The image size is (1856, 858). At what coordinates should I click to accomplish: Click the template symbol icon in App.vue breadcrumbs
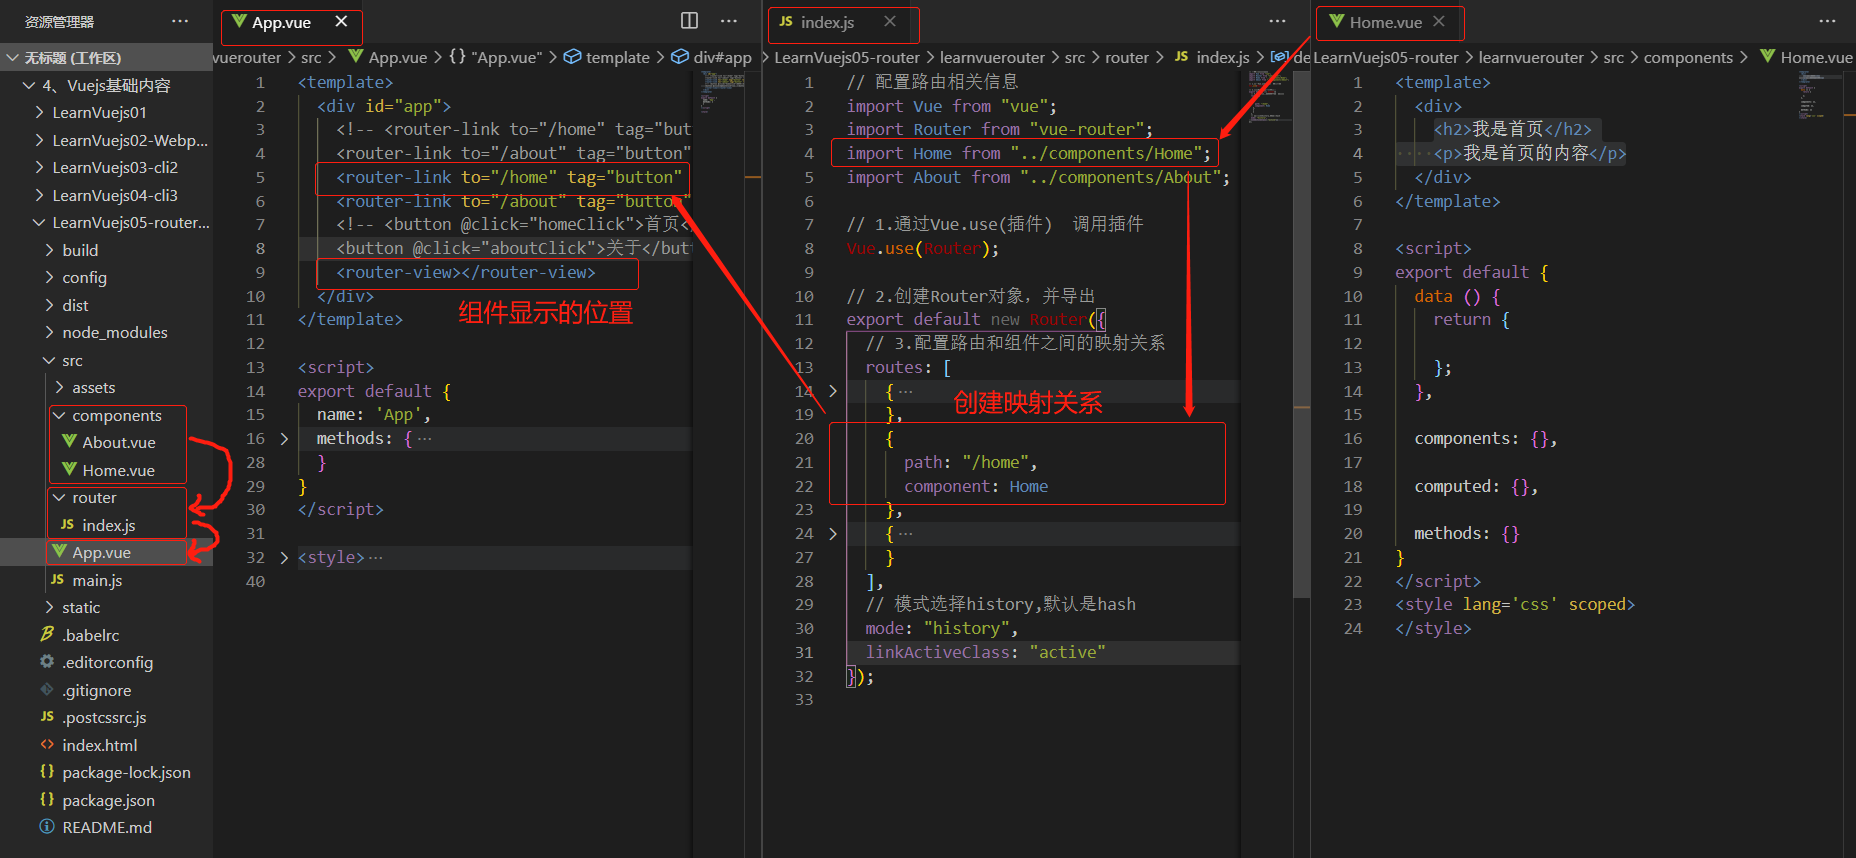(573, 57)
